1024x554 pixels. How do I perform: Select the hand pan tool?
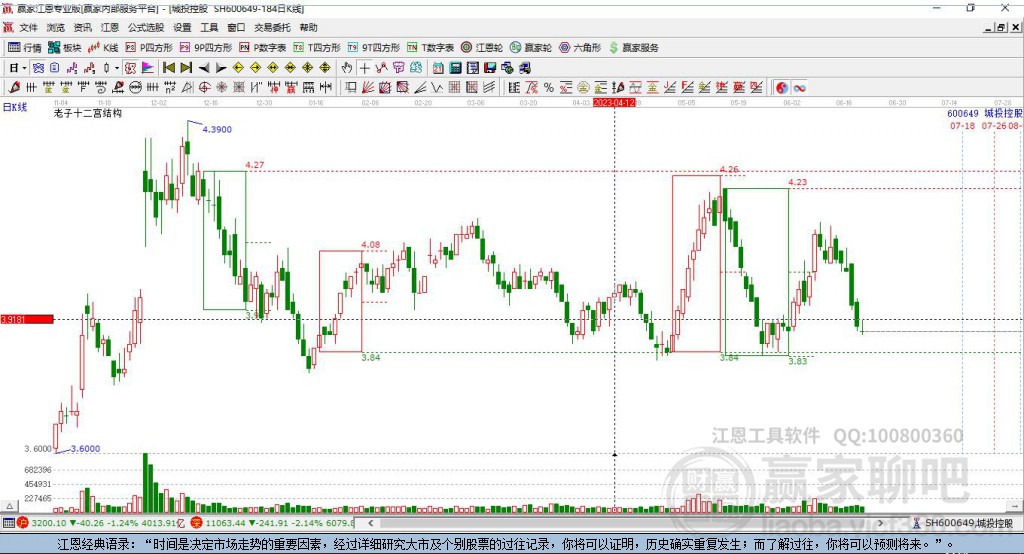(x=347, y=68)
